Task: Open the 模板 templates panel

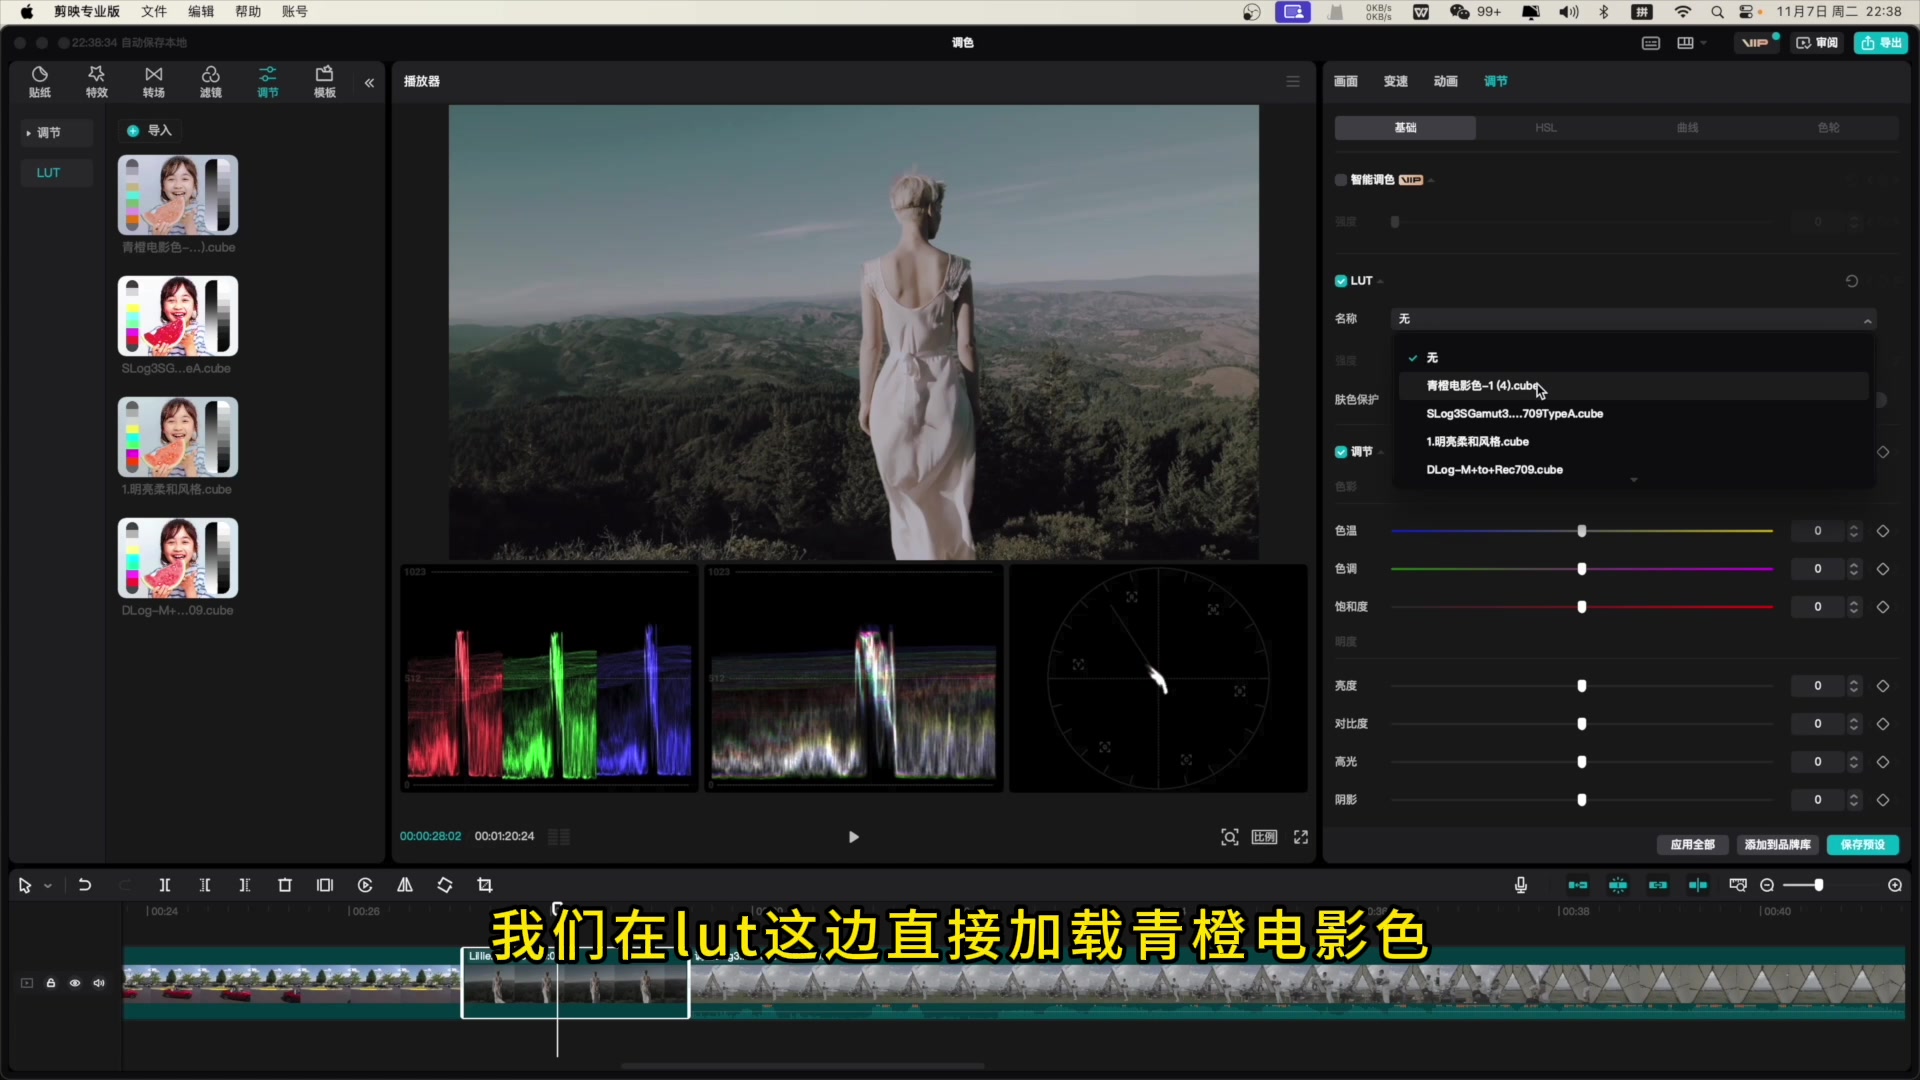Action: pyautogui.click(x=325, y=82)
